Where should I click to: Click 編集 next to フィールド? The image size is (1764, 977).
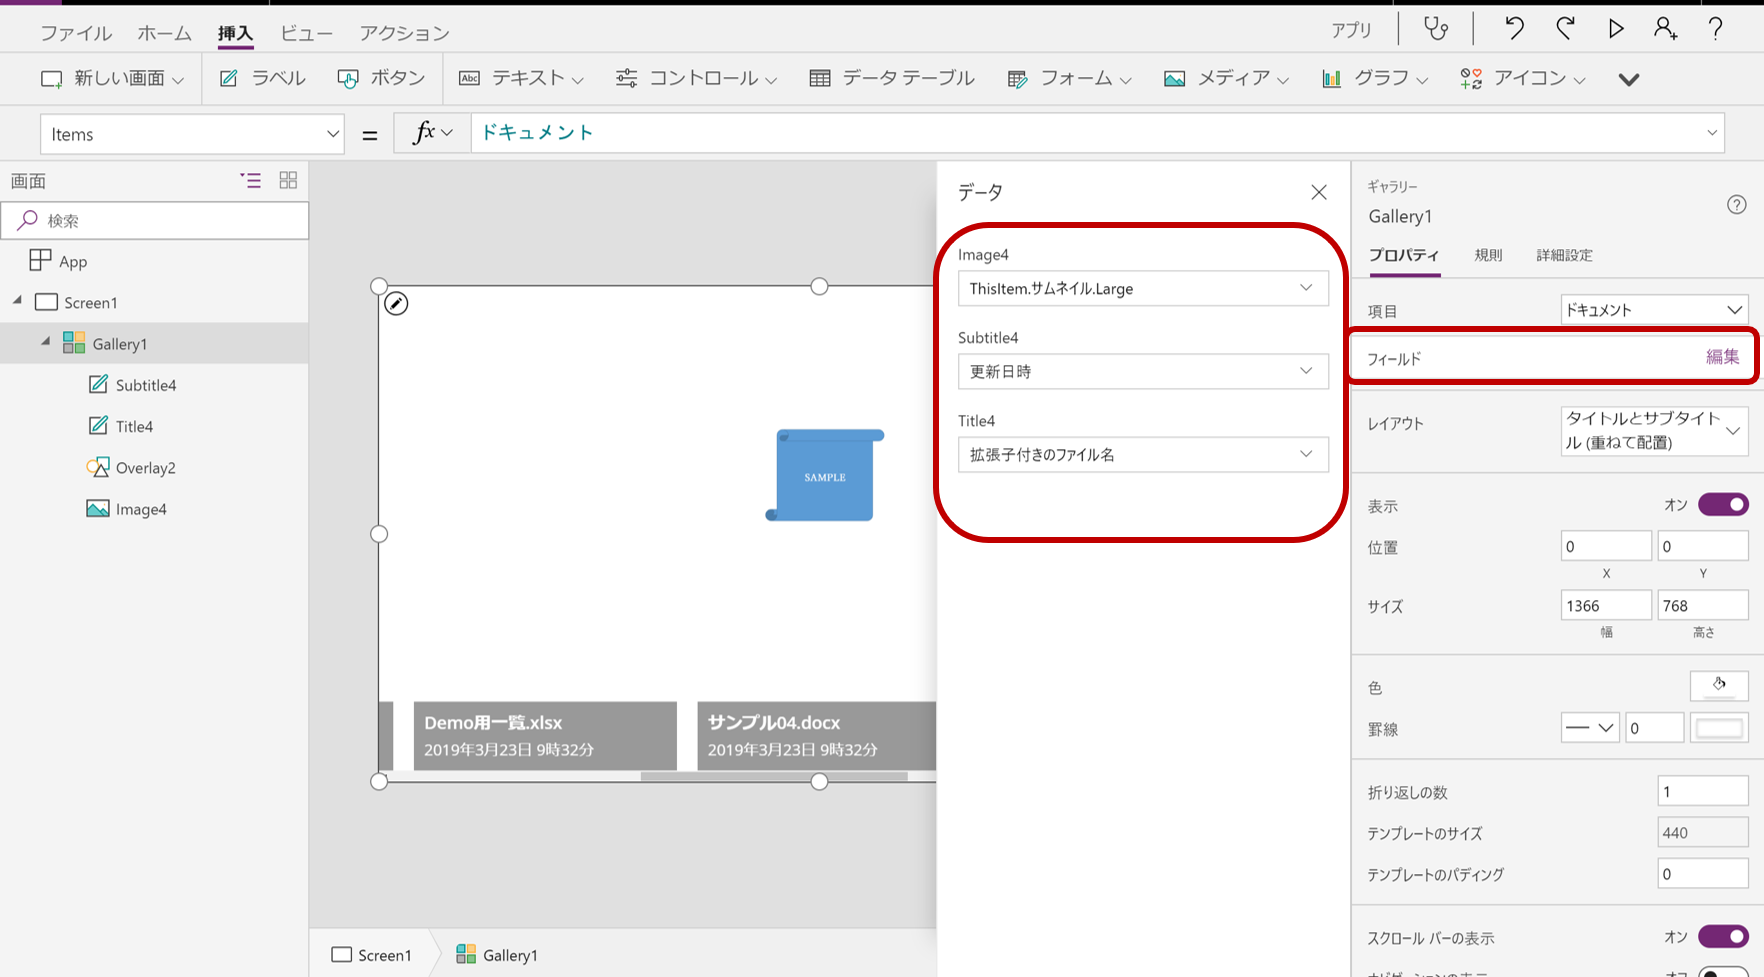tap(1723, 356)
